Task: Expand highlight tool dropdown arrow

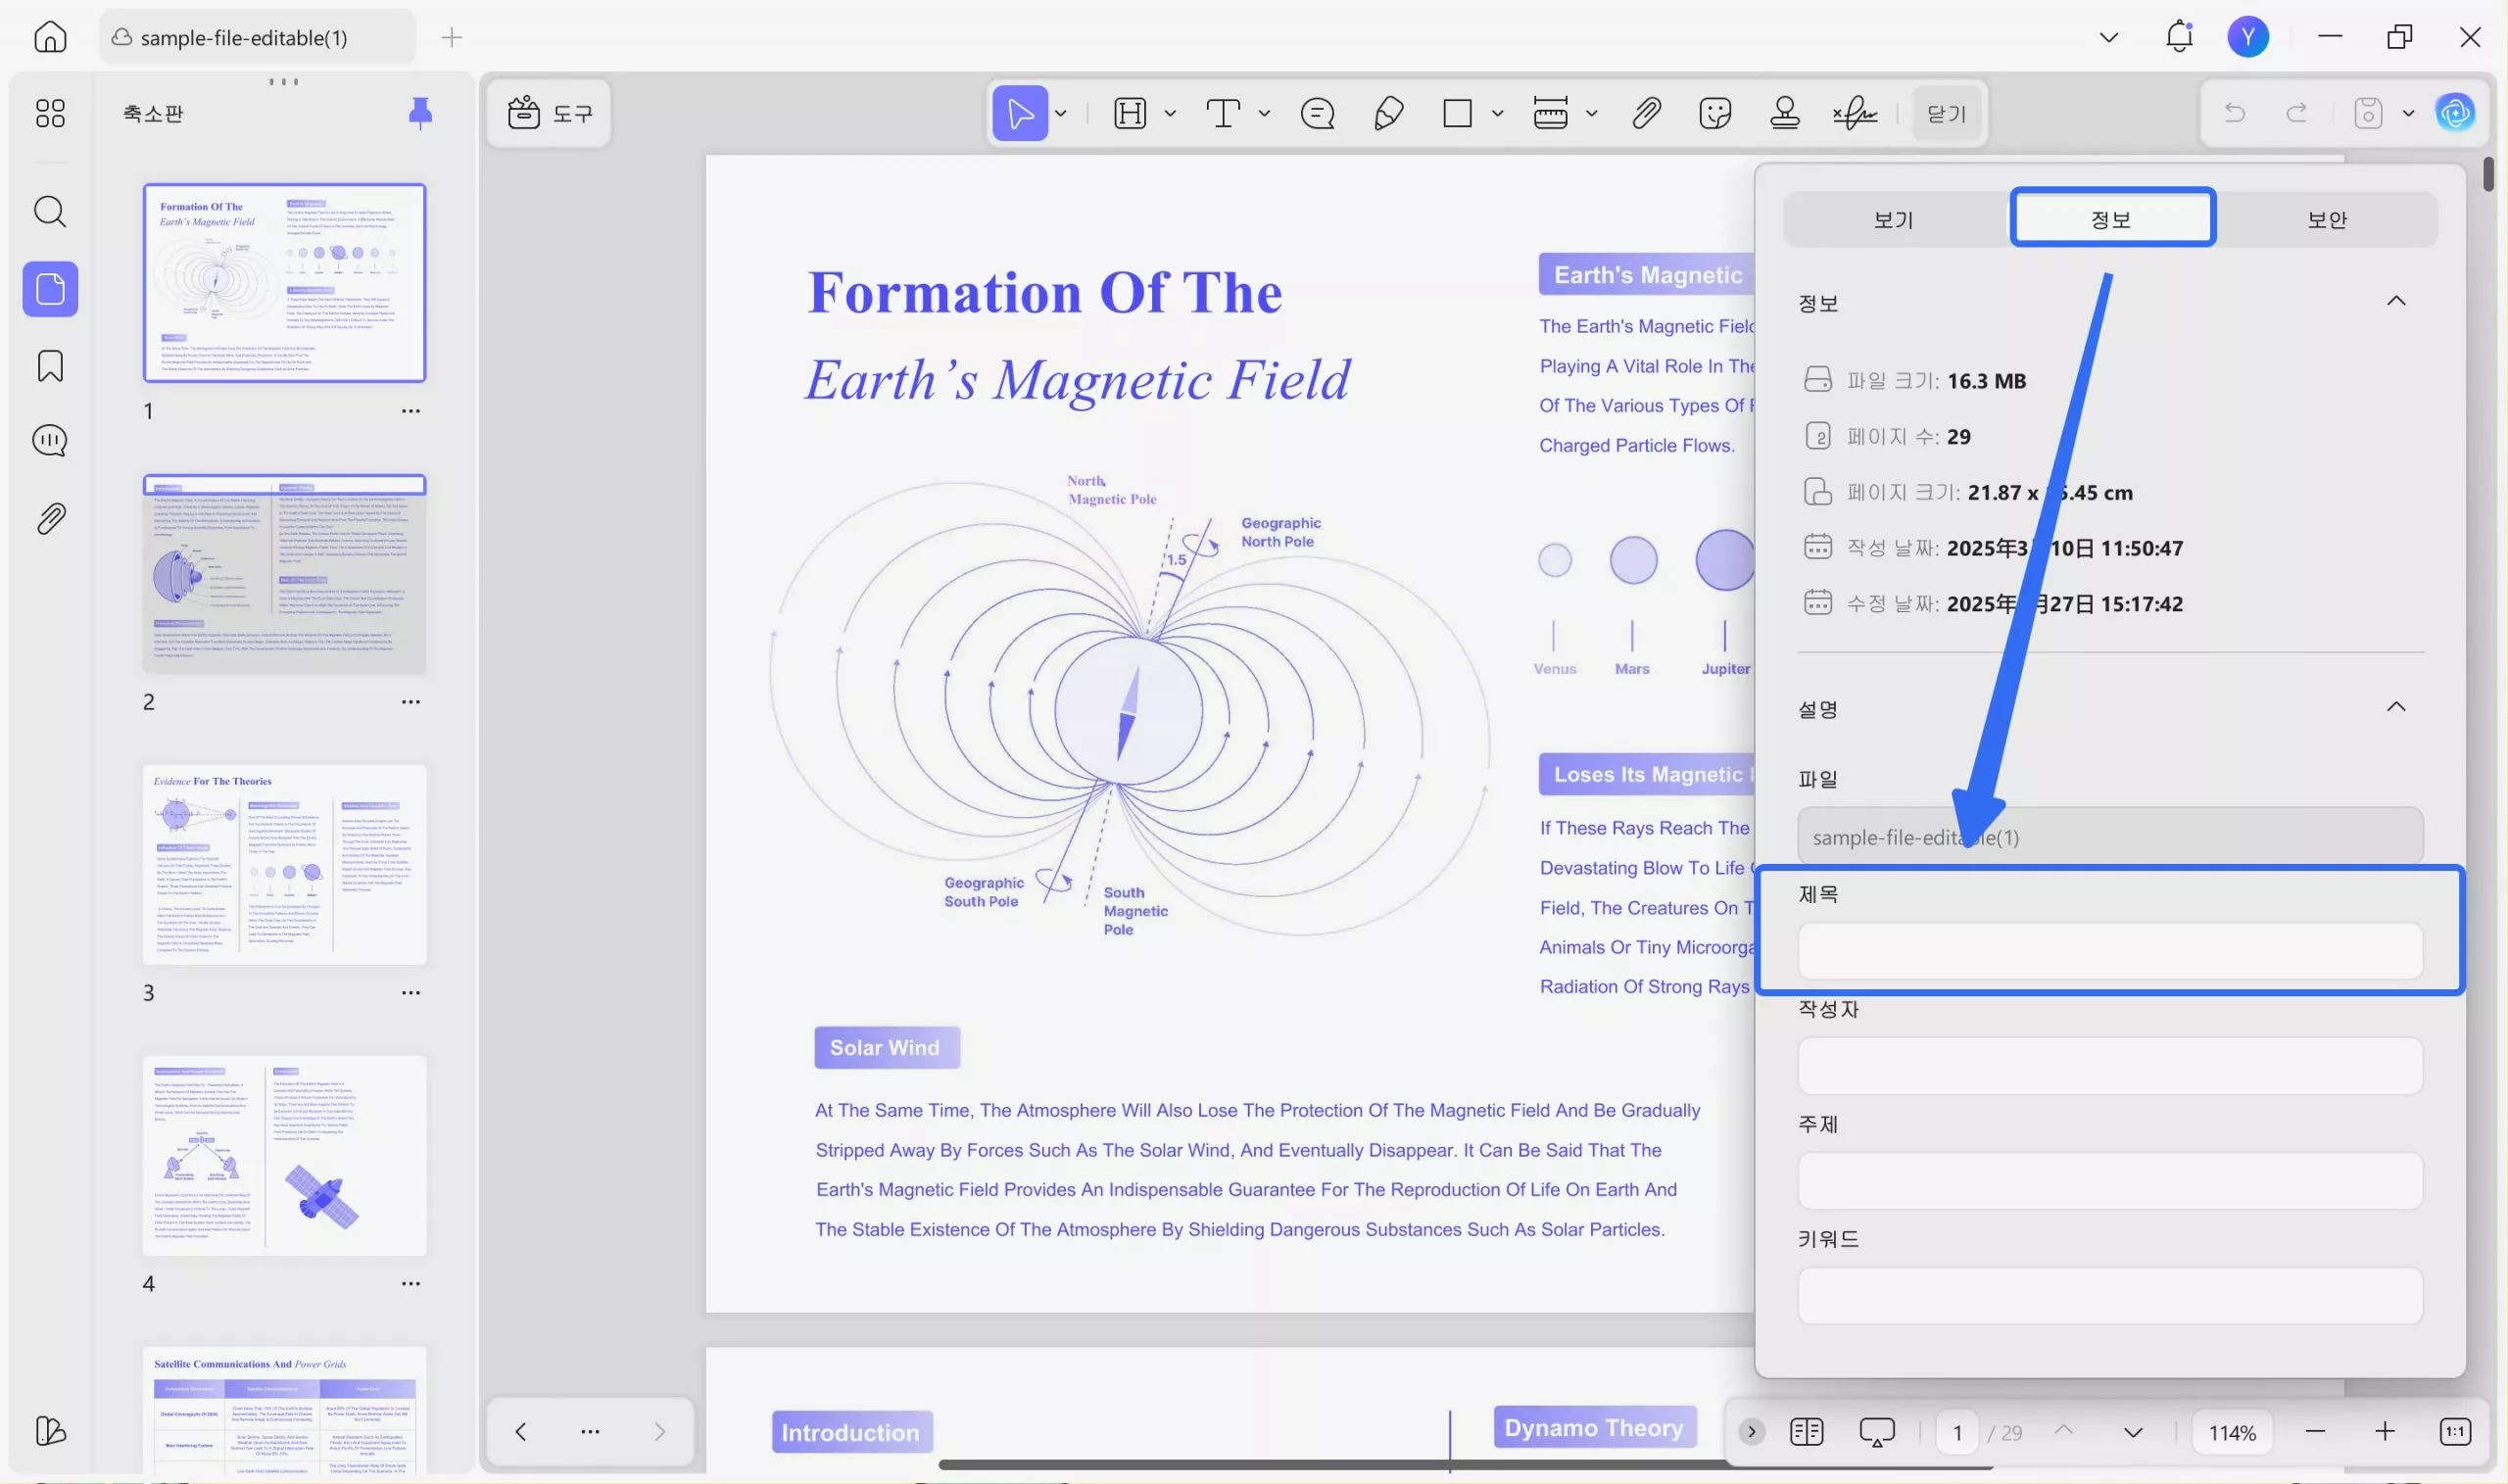Action: click(x=1170, y=113)
